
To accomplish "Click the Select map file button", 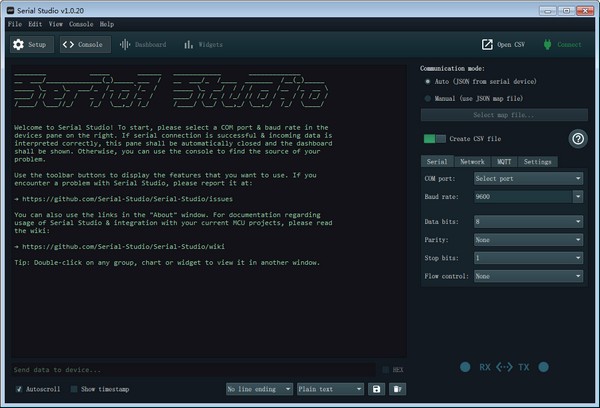I will 503,116.
